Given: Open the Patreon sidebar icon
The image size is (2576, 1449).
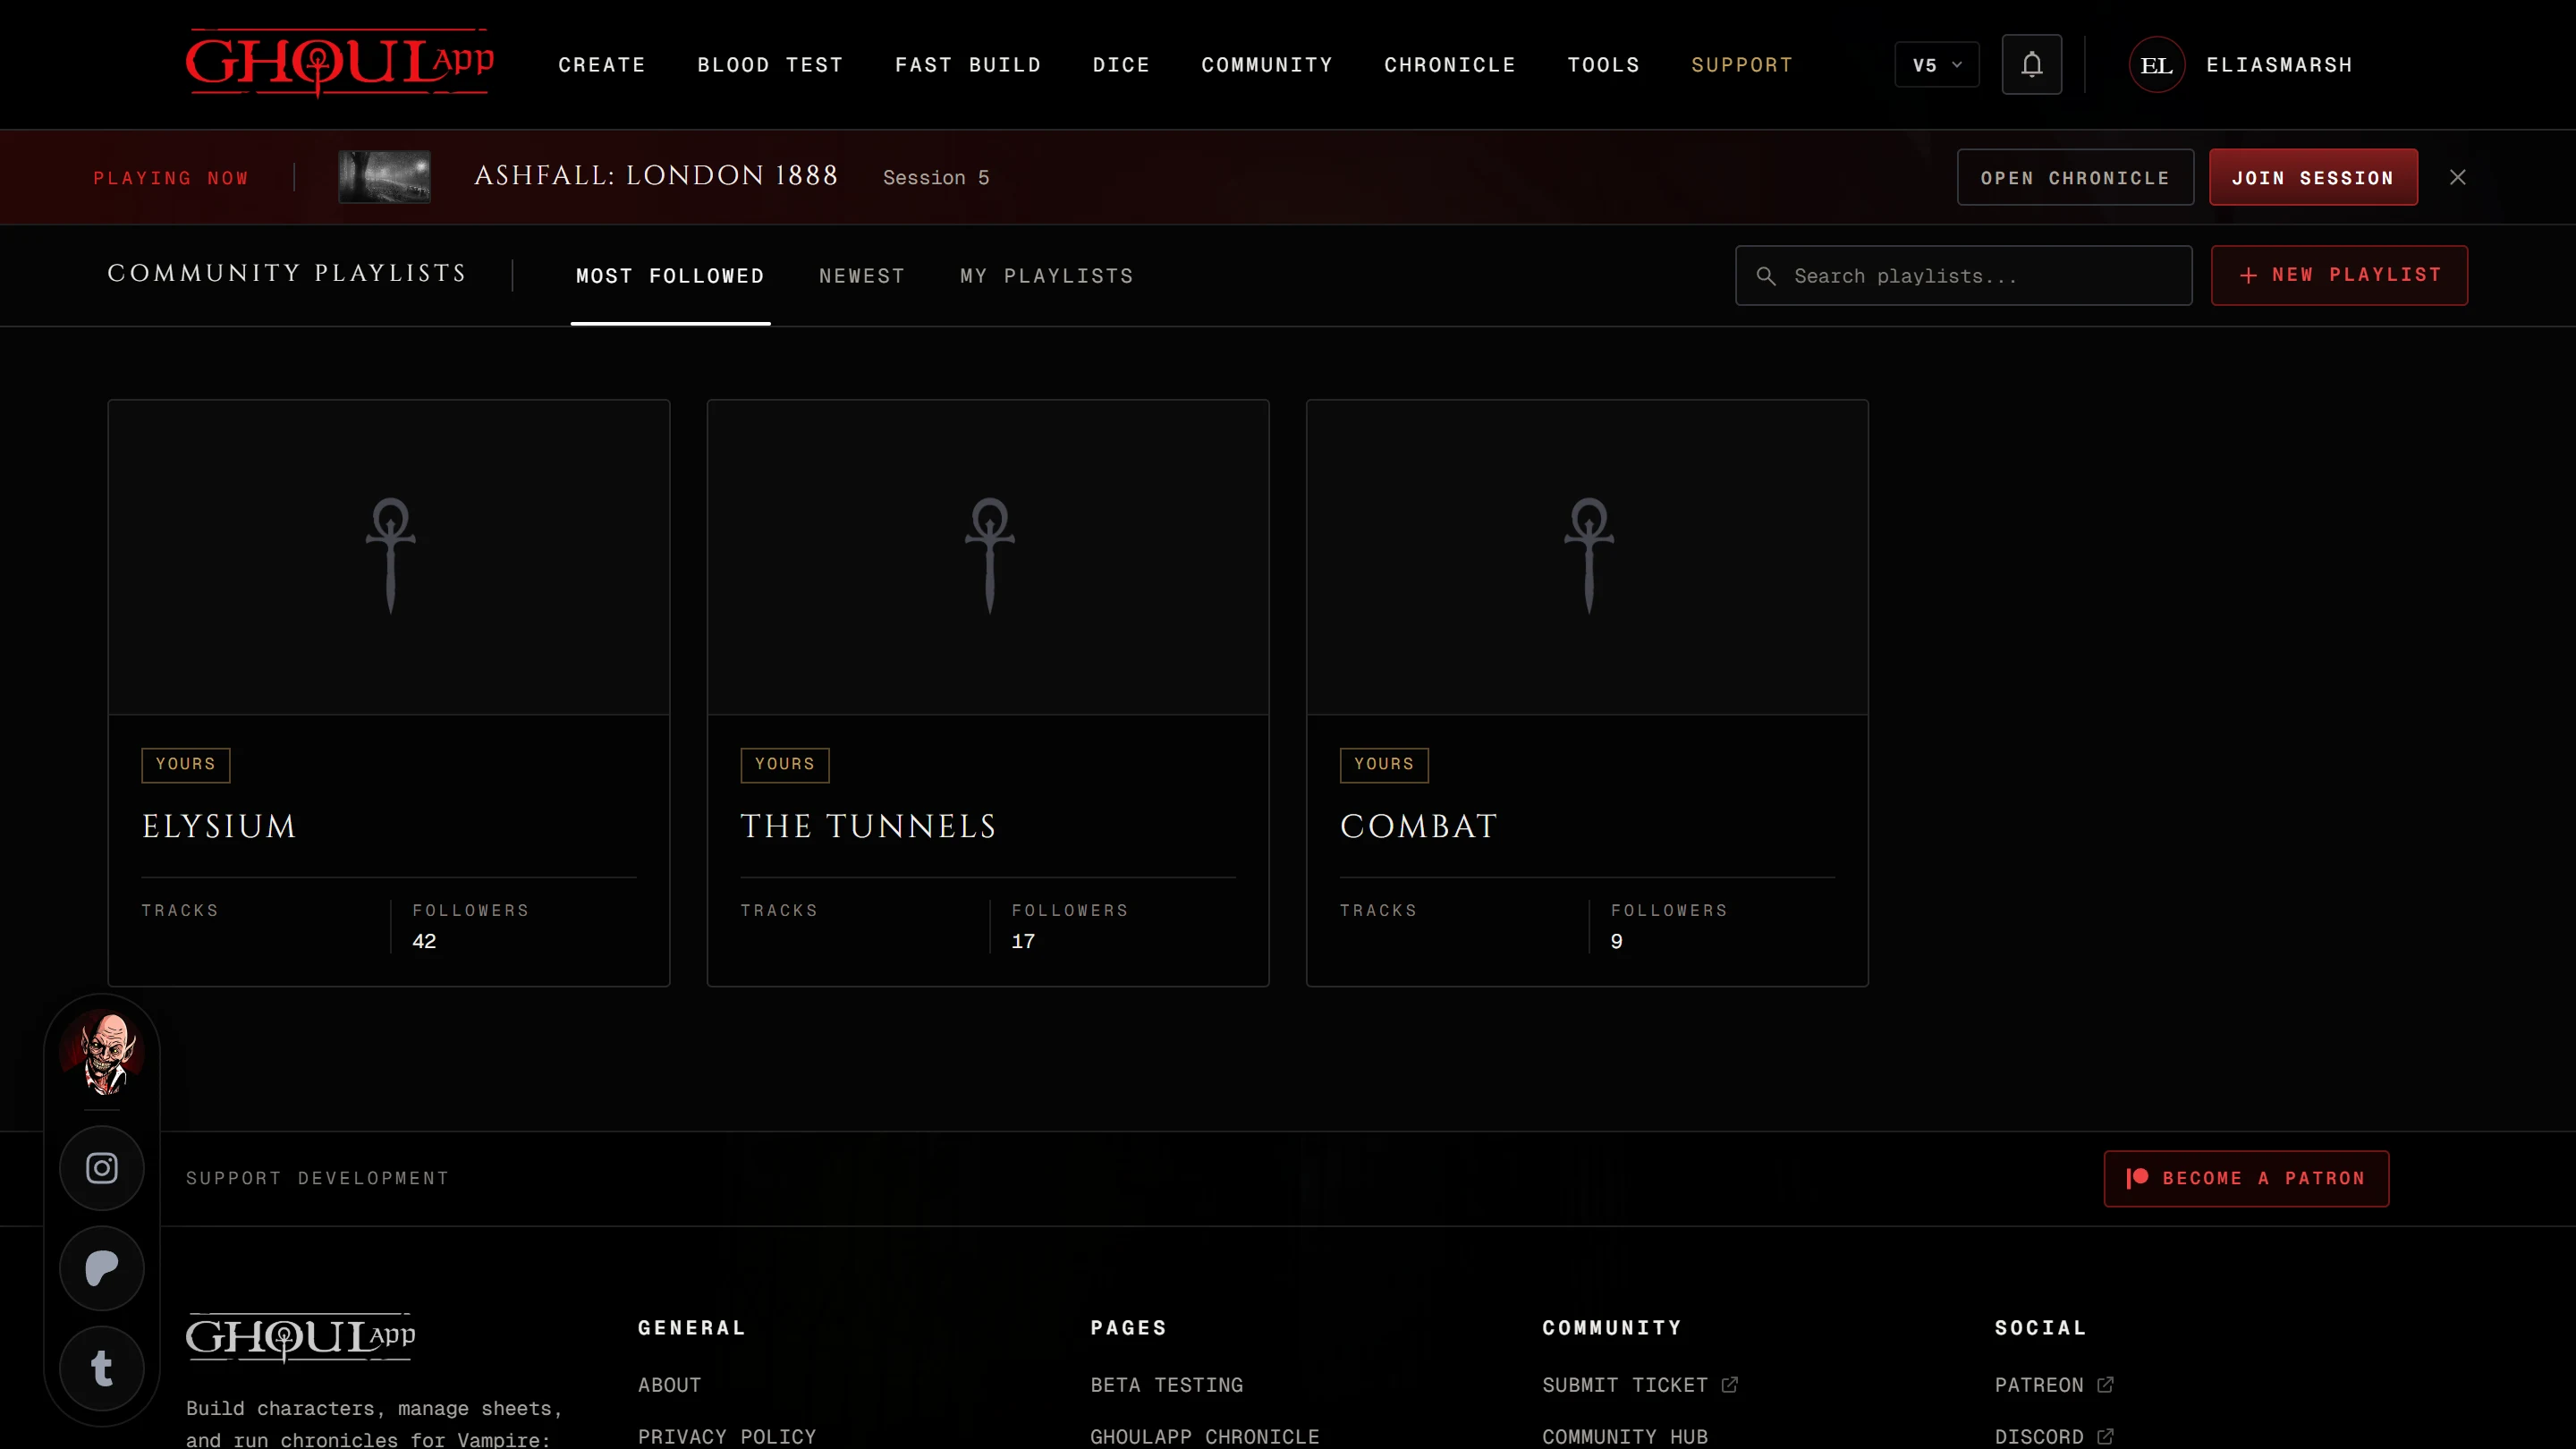Looking at the screenshot, I should click(x=102, y=1268).
